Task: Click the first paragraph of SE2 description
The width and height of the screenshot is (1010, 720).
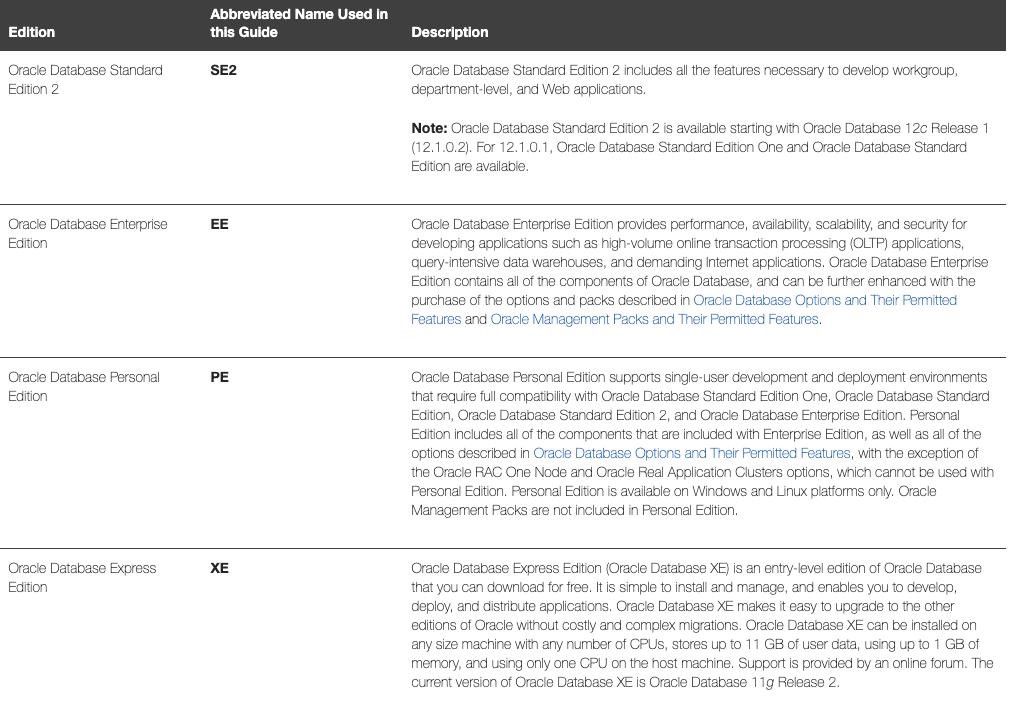Action: pyautogui.click(x=684, y=80)
